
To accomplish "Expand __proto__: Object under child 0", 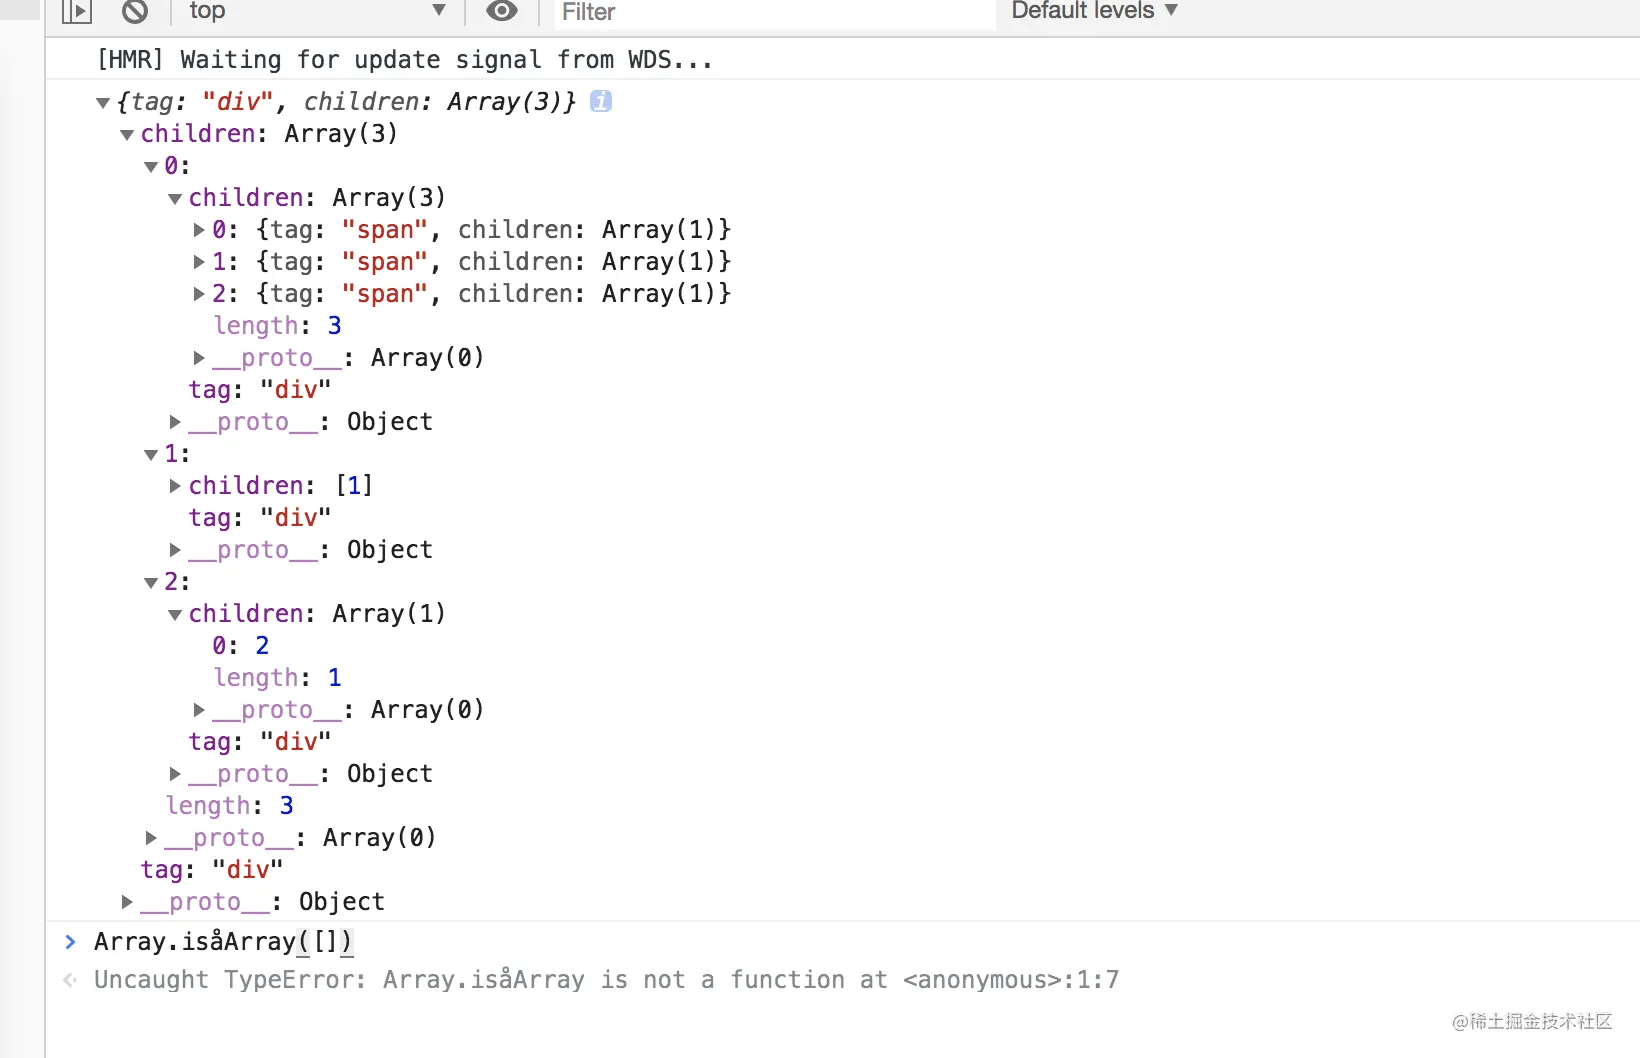I will [175, 422].
